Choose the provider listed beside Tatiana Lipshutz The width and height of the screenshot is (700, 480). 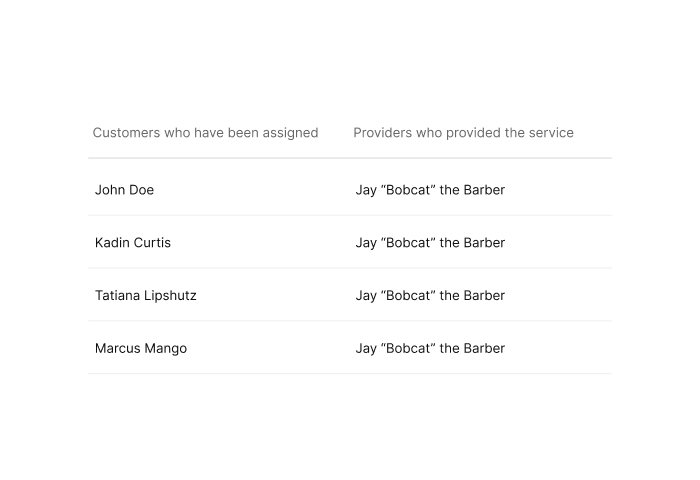tap(430, 296)
